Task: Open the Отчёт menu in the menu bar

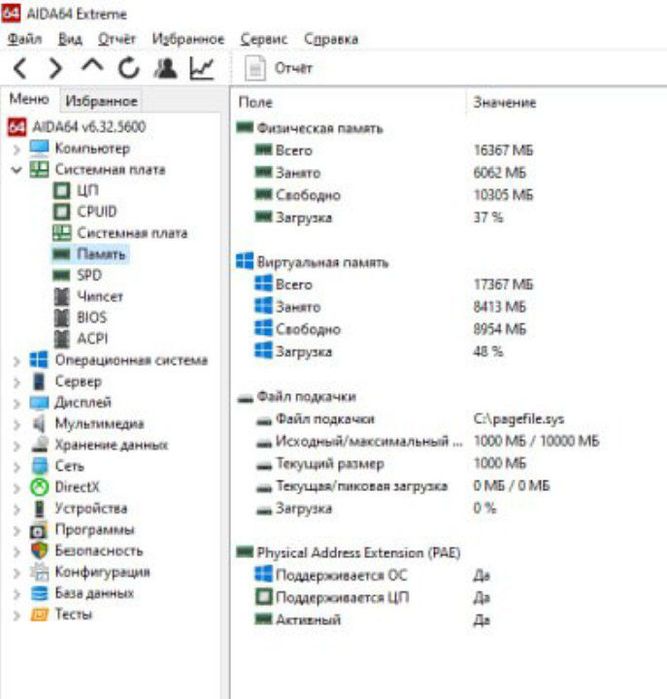Action: click(116, 39)
